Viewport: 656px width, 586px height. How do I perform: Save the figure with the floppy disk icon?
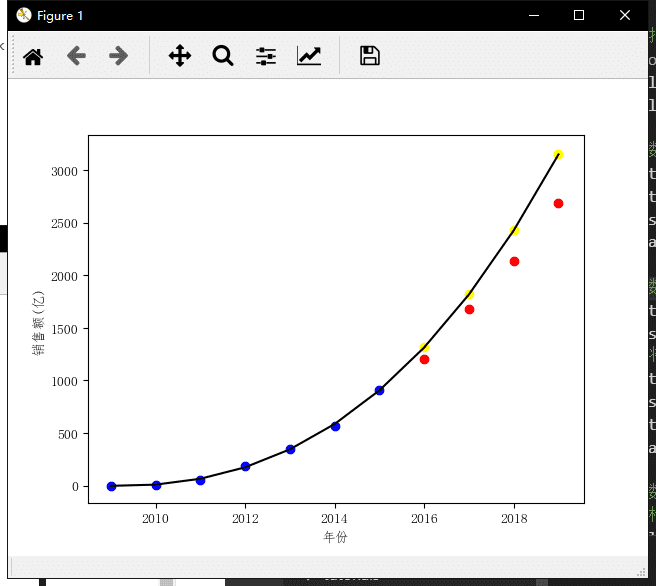click(370, 56)
